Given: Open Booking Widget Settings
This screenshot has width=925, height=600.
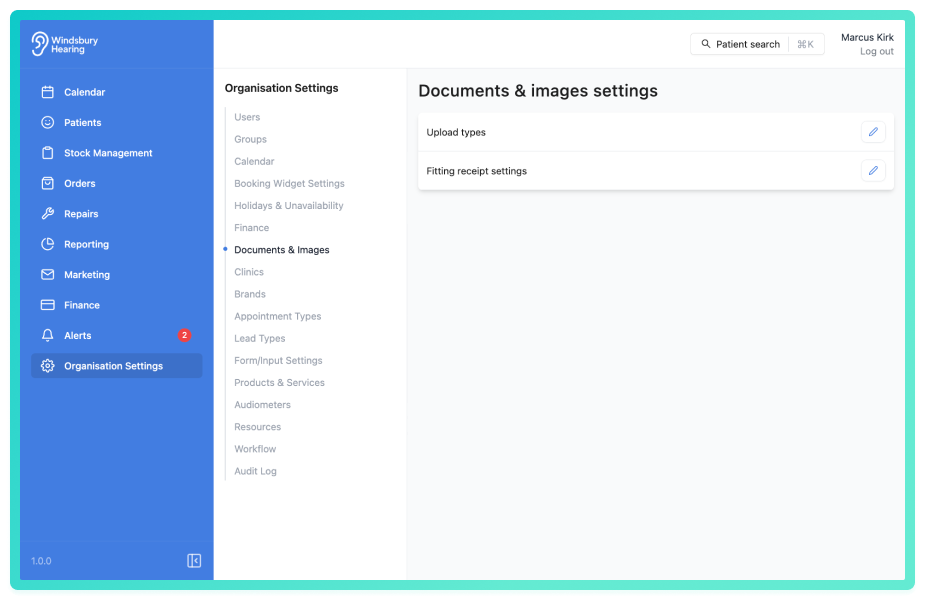Looking at the screenshot, I should (x=289, y=183).
